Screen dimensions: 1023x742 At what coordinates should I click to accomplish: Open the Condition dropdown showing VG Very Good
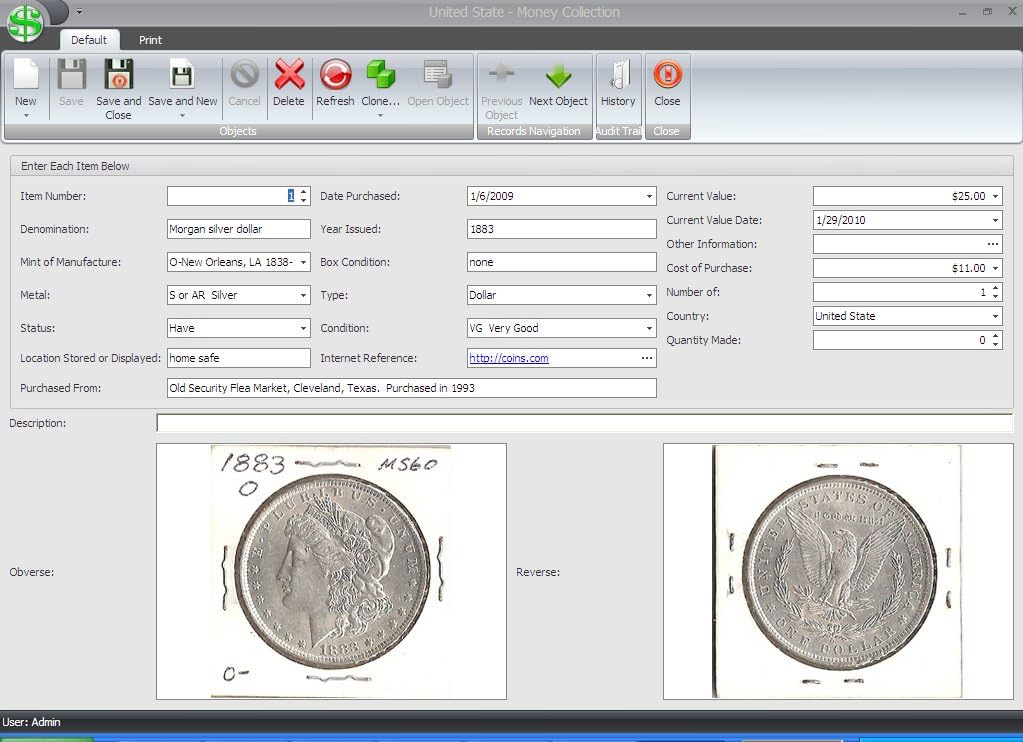pos(648,328)
